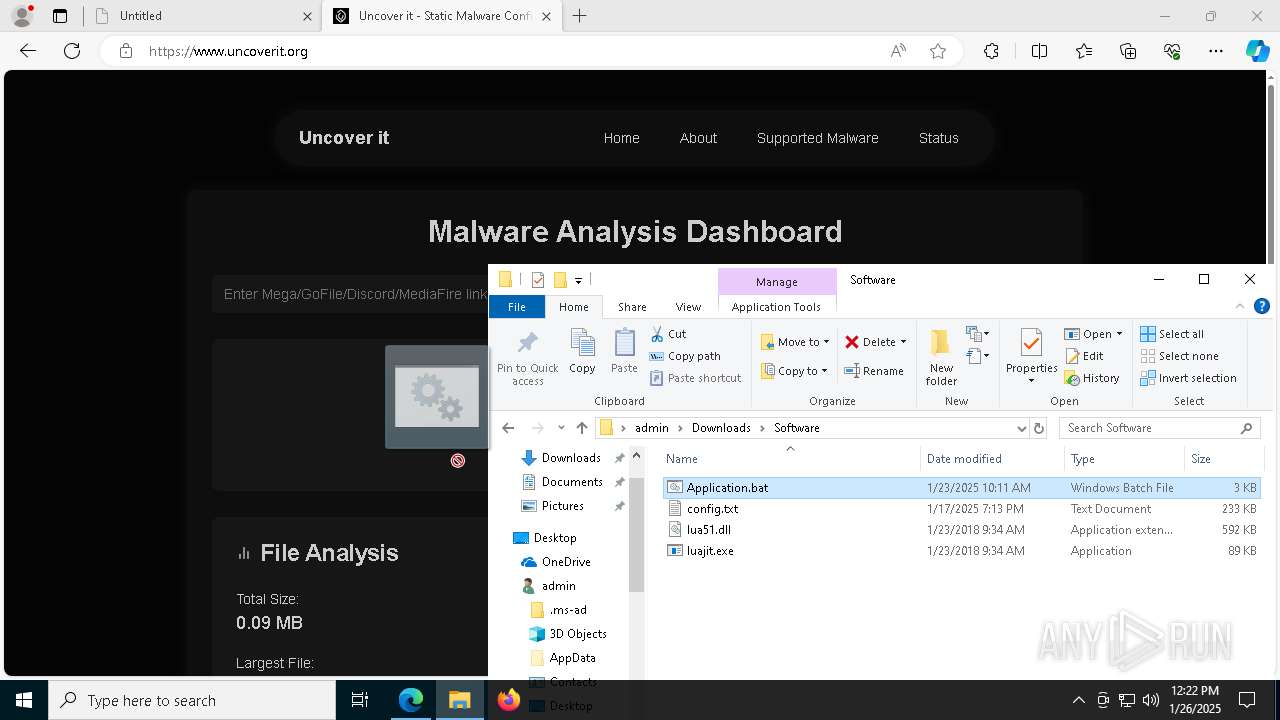This screenshot has width=1280, height=720.
Task: Open Downloads in Quick access
Action: (x=571, y=458)
